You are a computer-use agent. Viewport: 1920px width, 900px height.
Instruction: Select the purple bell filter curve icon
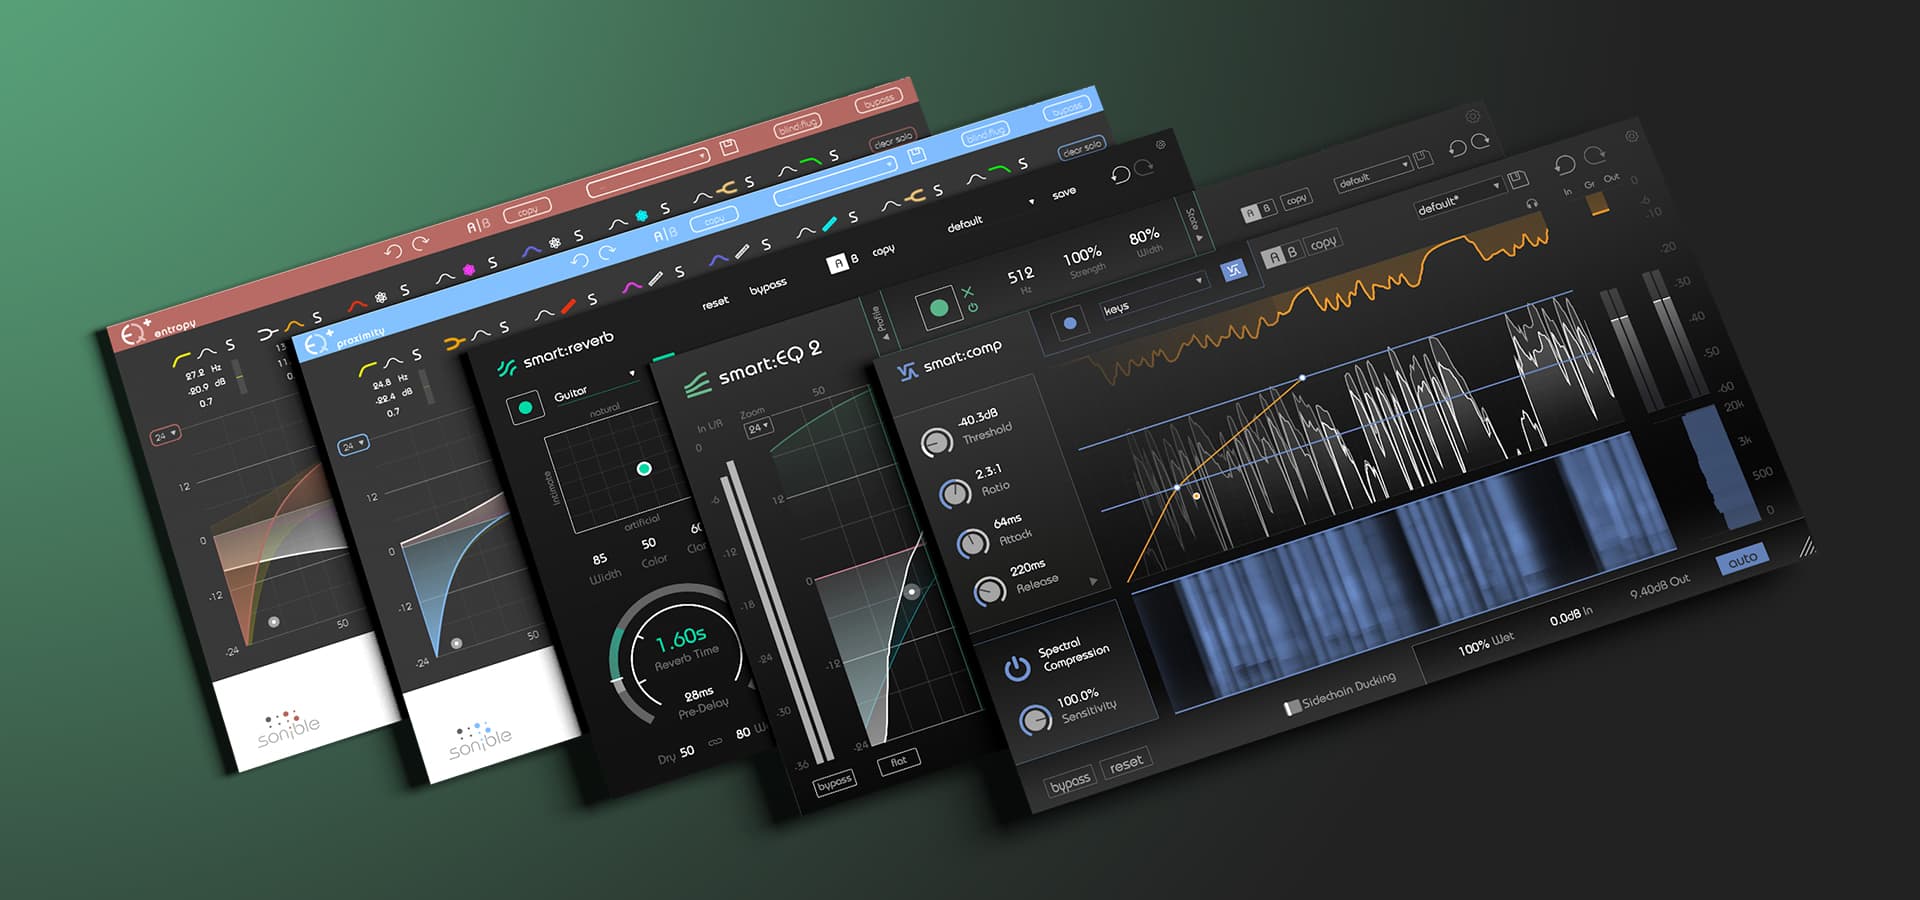(x=716, y=260)
